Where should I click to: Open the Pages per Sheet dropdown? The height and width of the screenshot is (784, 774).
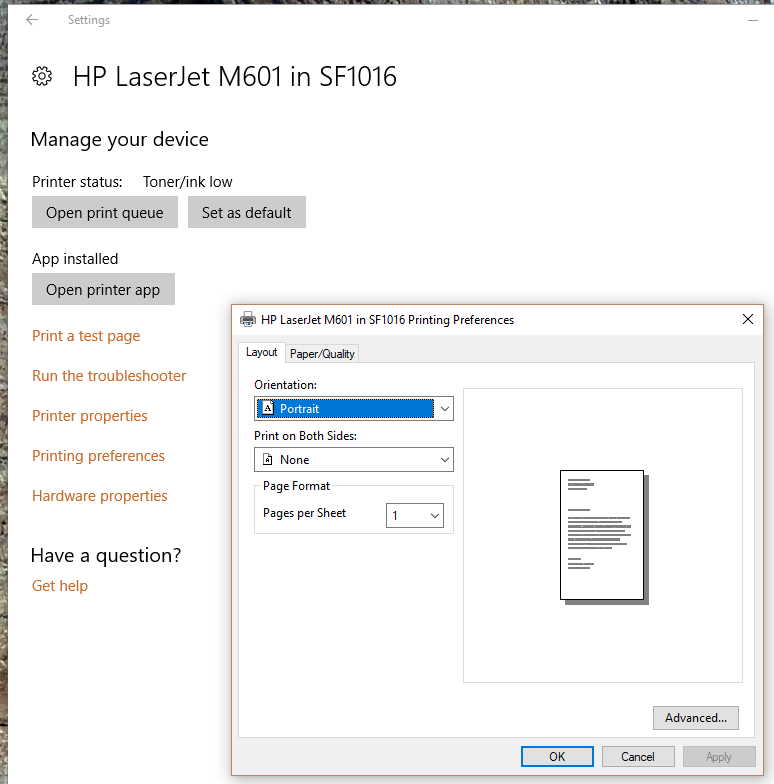coord(414,515)
